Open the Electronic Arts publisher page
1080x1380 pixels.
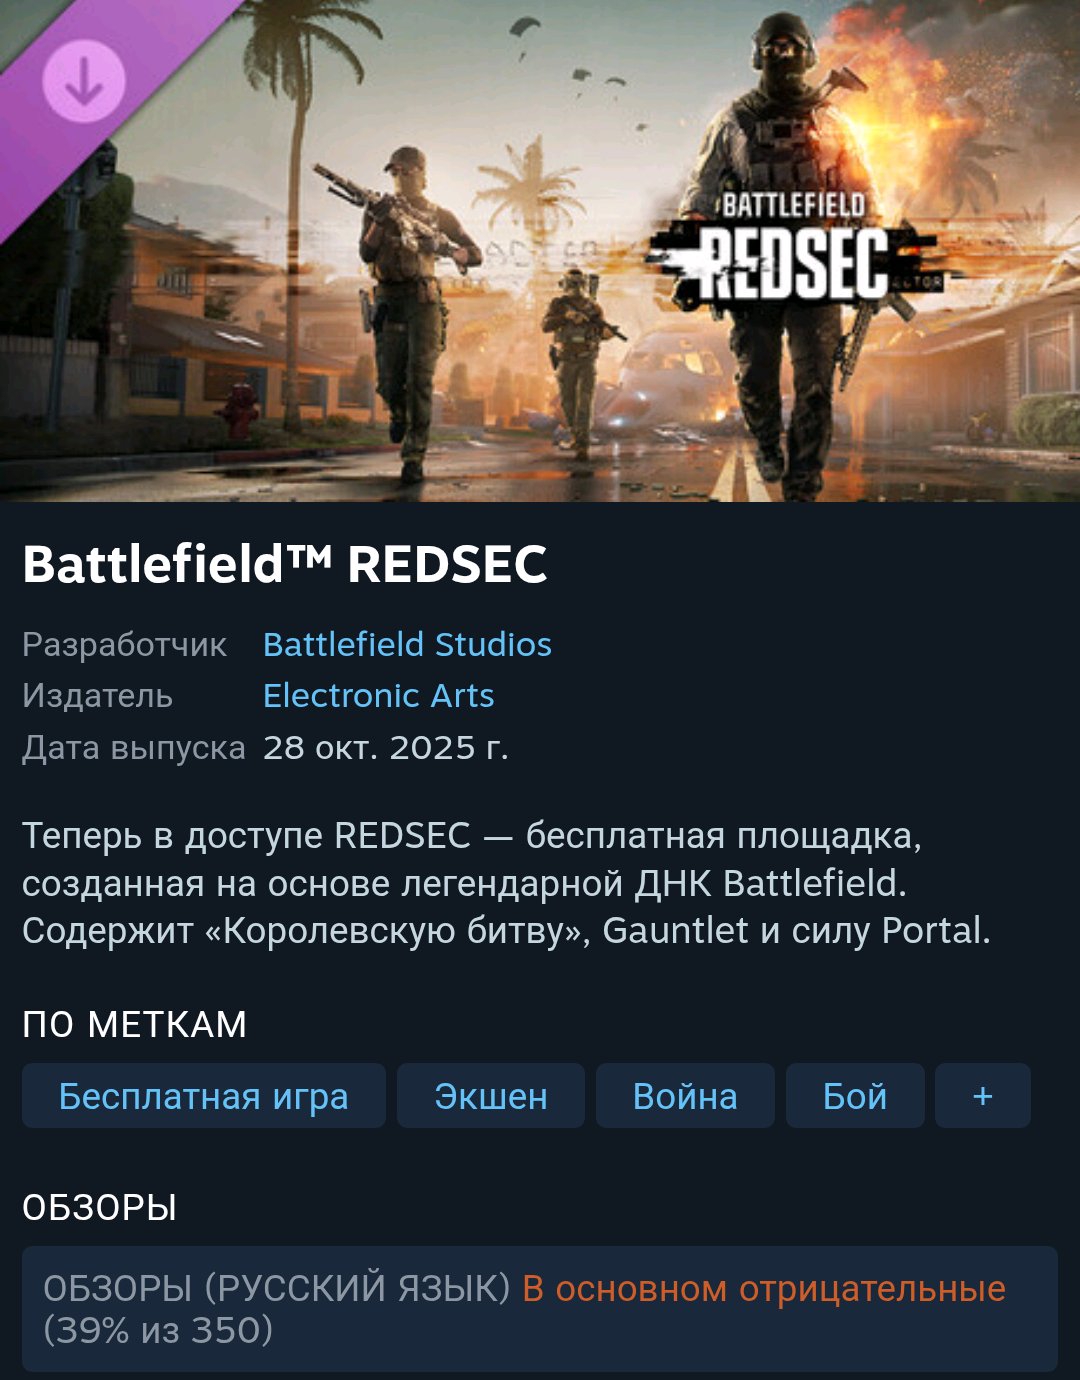[378, 696]
